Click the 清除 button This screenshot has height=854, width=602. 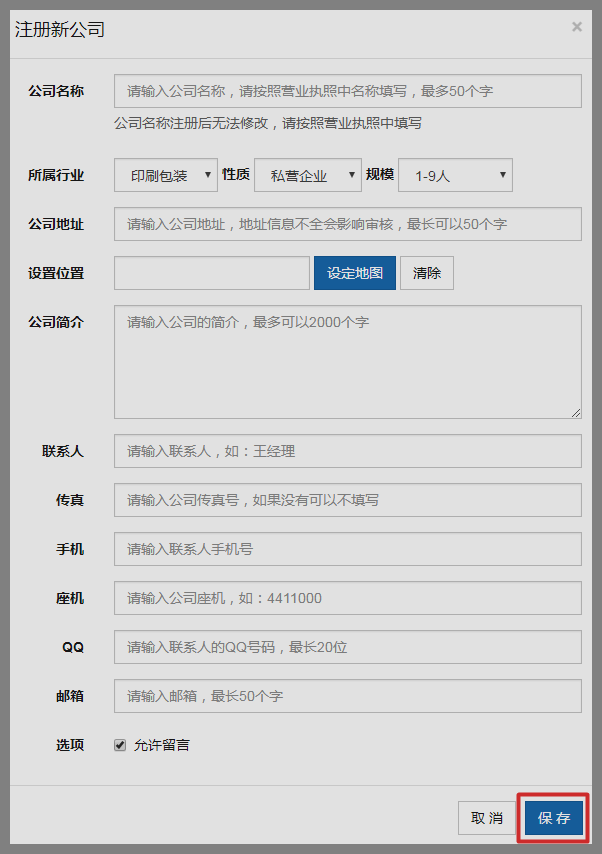(427, 273)
